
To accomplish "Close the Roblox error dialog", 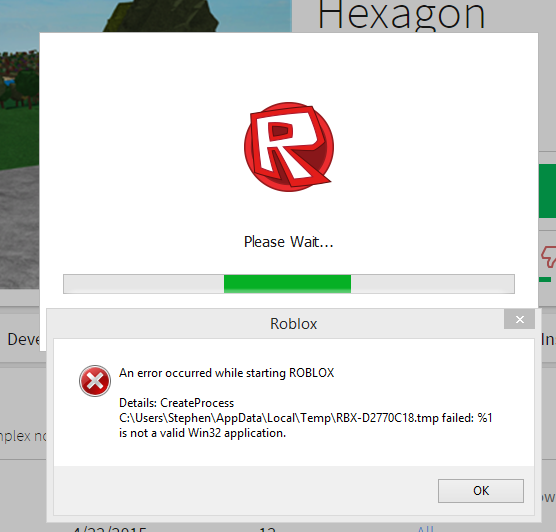I will click(519, 320).
